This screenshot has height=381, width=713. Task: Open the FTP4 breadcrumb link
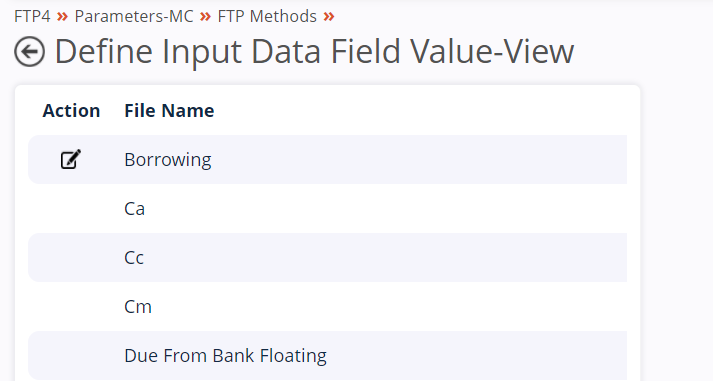coord(32,16)
